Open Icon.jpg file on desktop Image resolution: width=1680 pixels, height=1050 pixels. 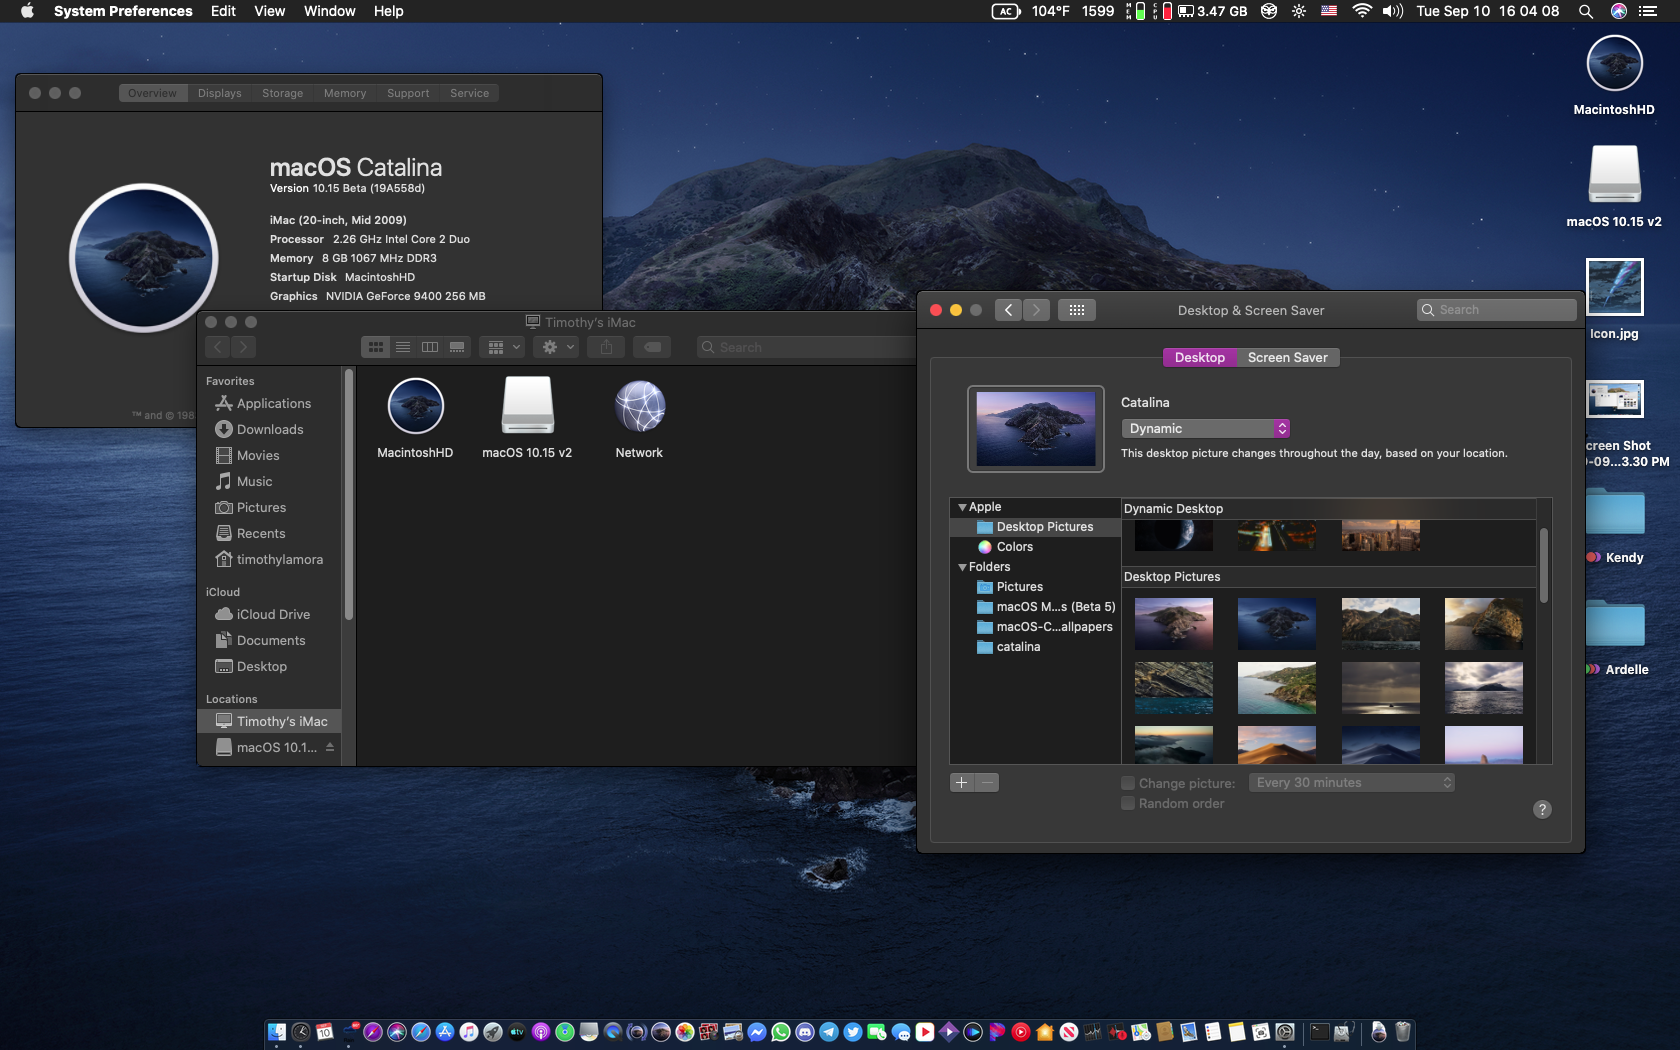(1614, 287)
